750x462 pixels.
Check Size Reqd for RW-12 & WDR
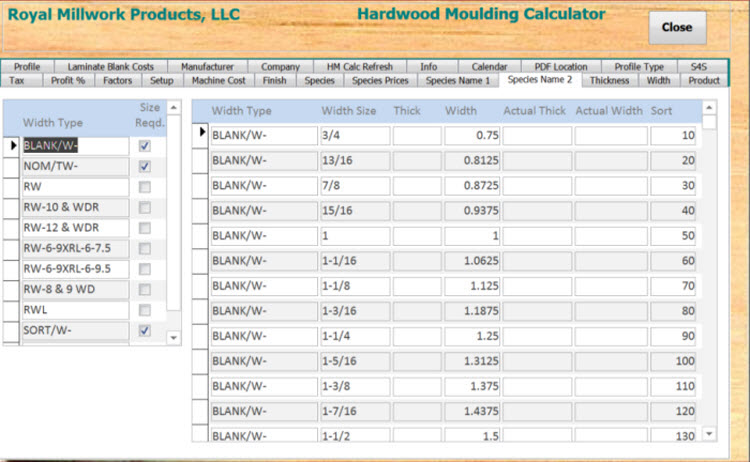click(144, 228)
